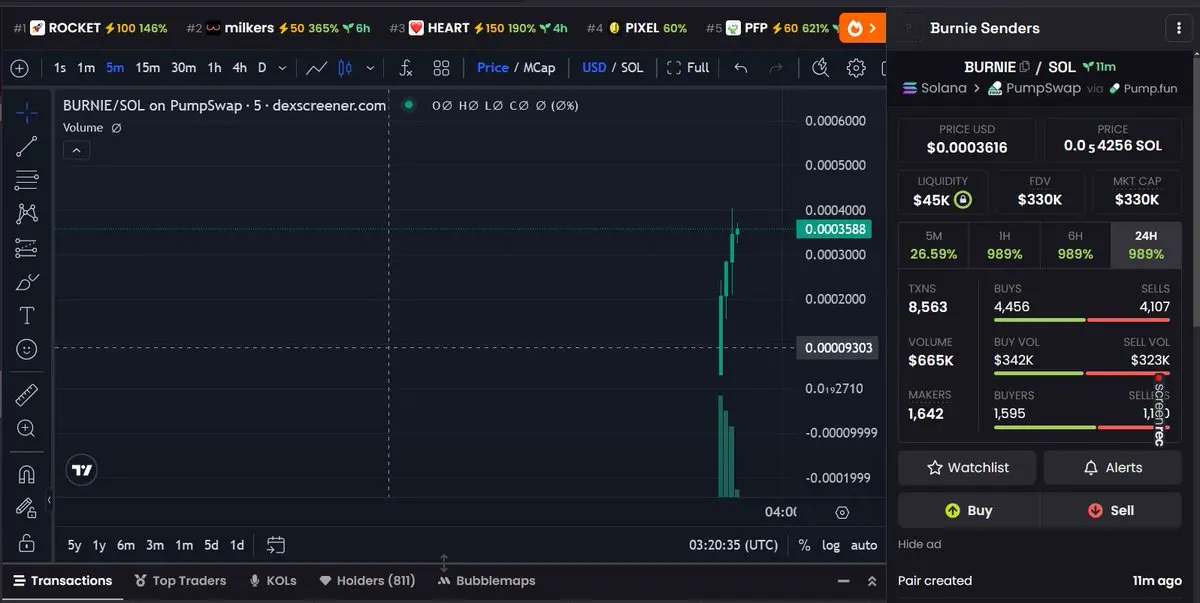
Task: Add BURNIE to Watchlist
Action: point(968,467)
